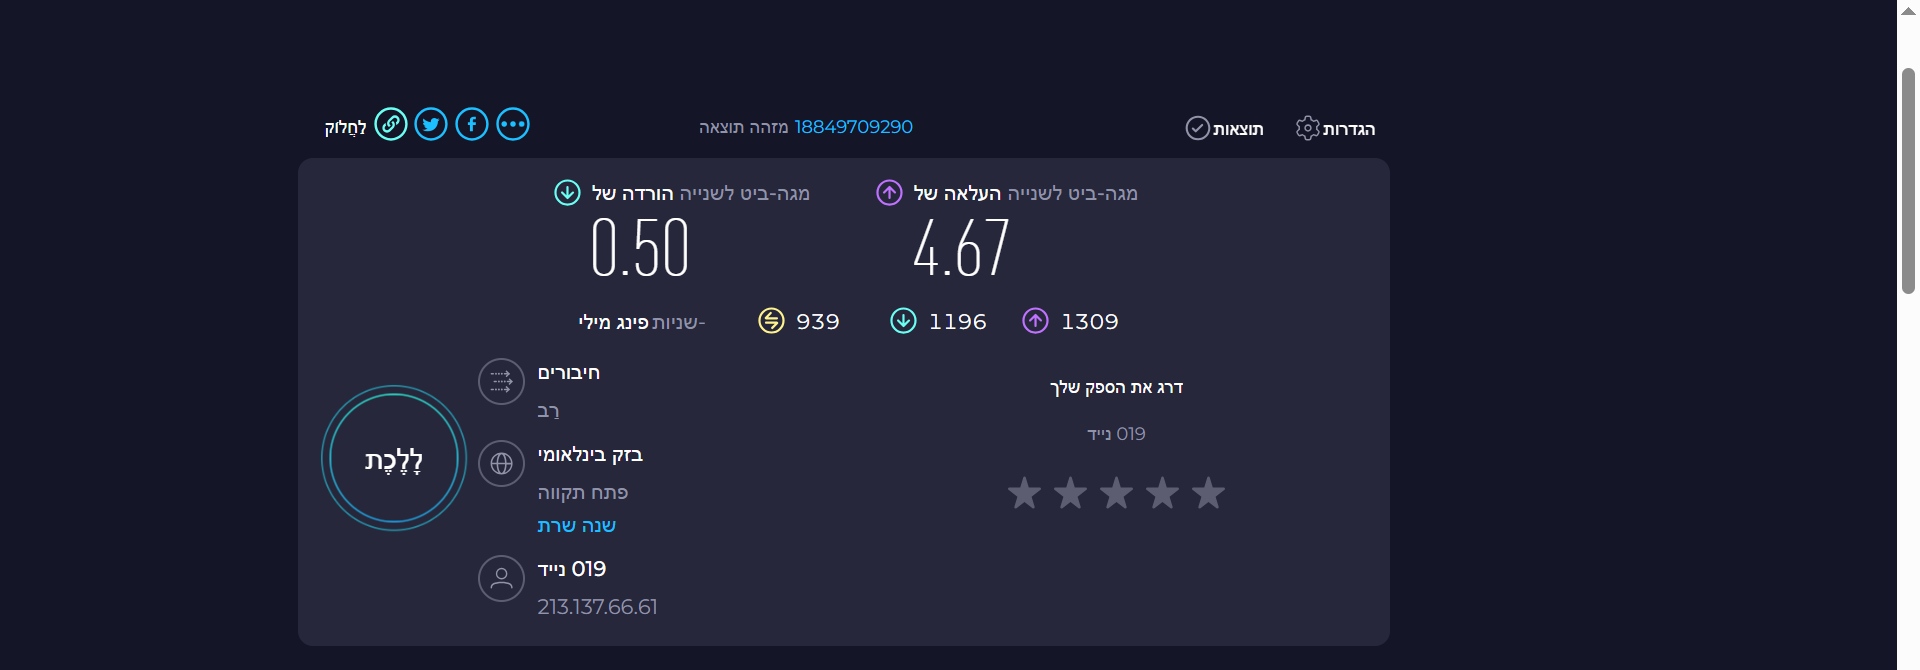Click the page vertical scrollbar thumb
The height and width of the screenshot is (670, 1920).
pos(1908,180)
